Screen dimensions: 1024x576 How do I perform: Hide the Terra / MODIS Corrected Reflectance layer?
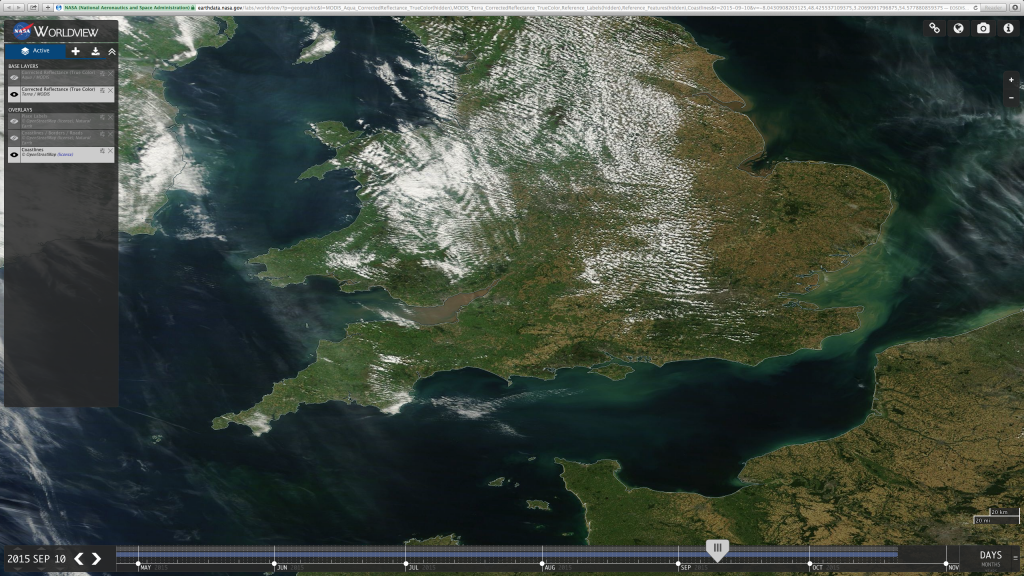click(14, 94)
